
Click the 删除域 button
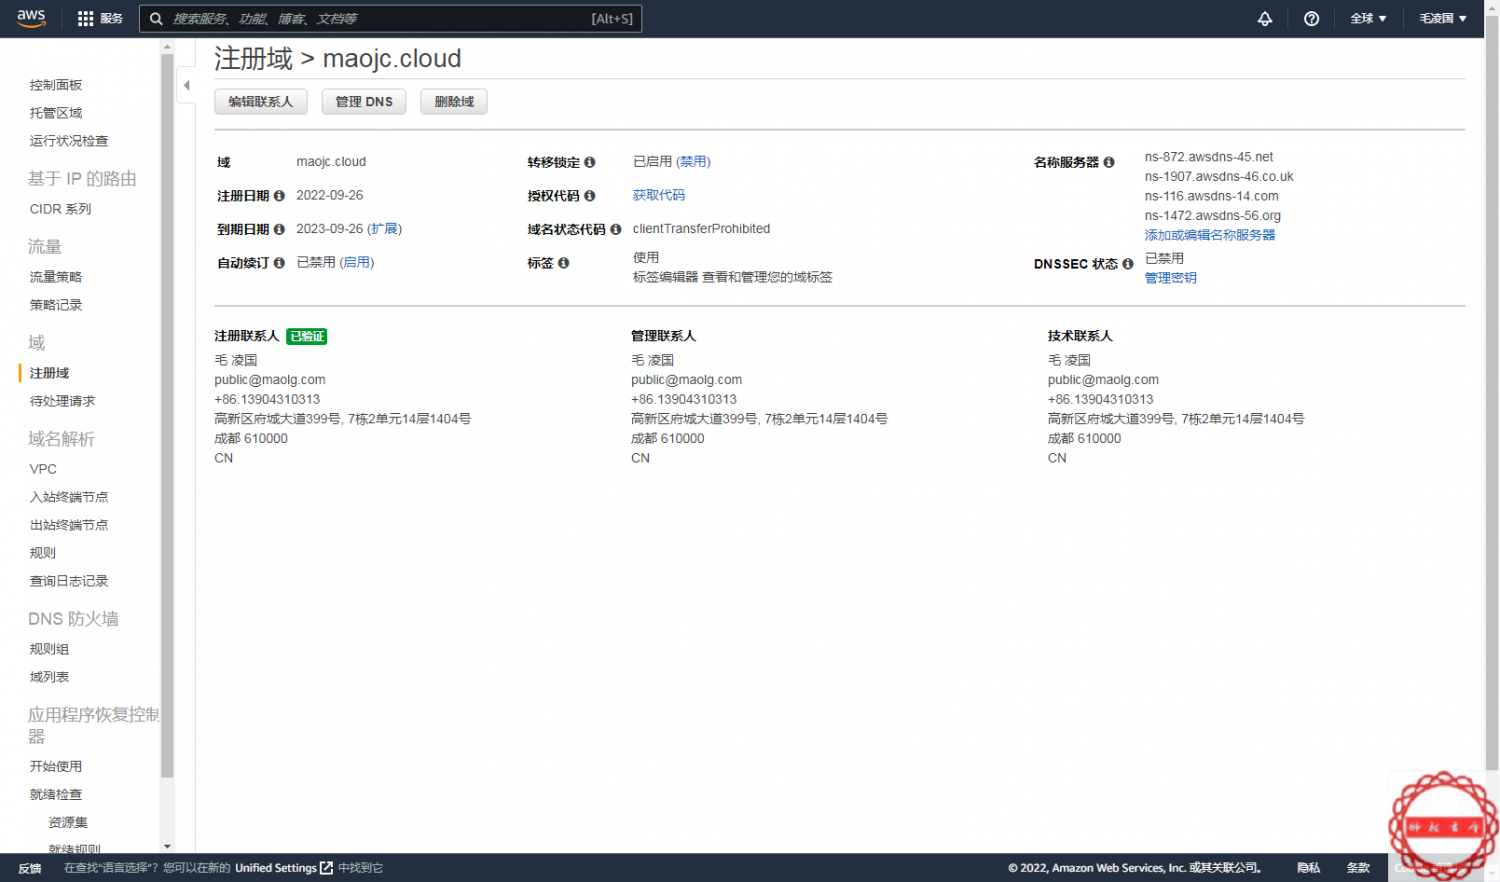coord(454,102)
